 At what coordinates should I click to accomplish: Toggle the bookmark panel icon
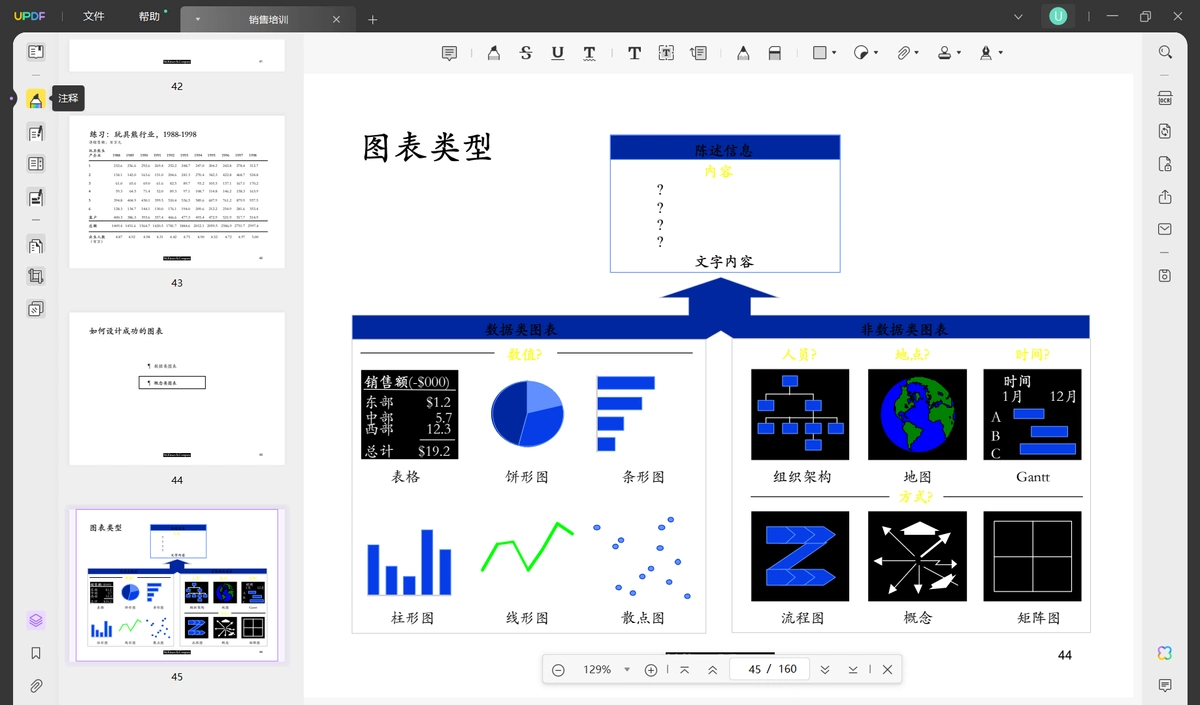point(36,653)
